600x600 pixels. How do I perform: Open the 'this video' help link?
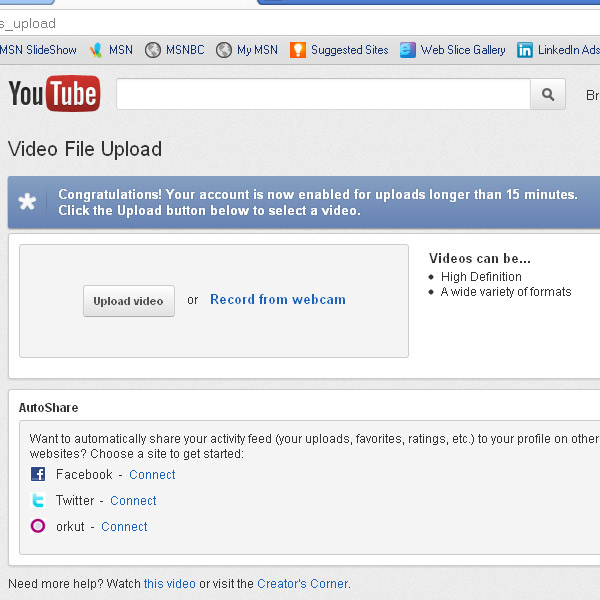[170, 584]
